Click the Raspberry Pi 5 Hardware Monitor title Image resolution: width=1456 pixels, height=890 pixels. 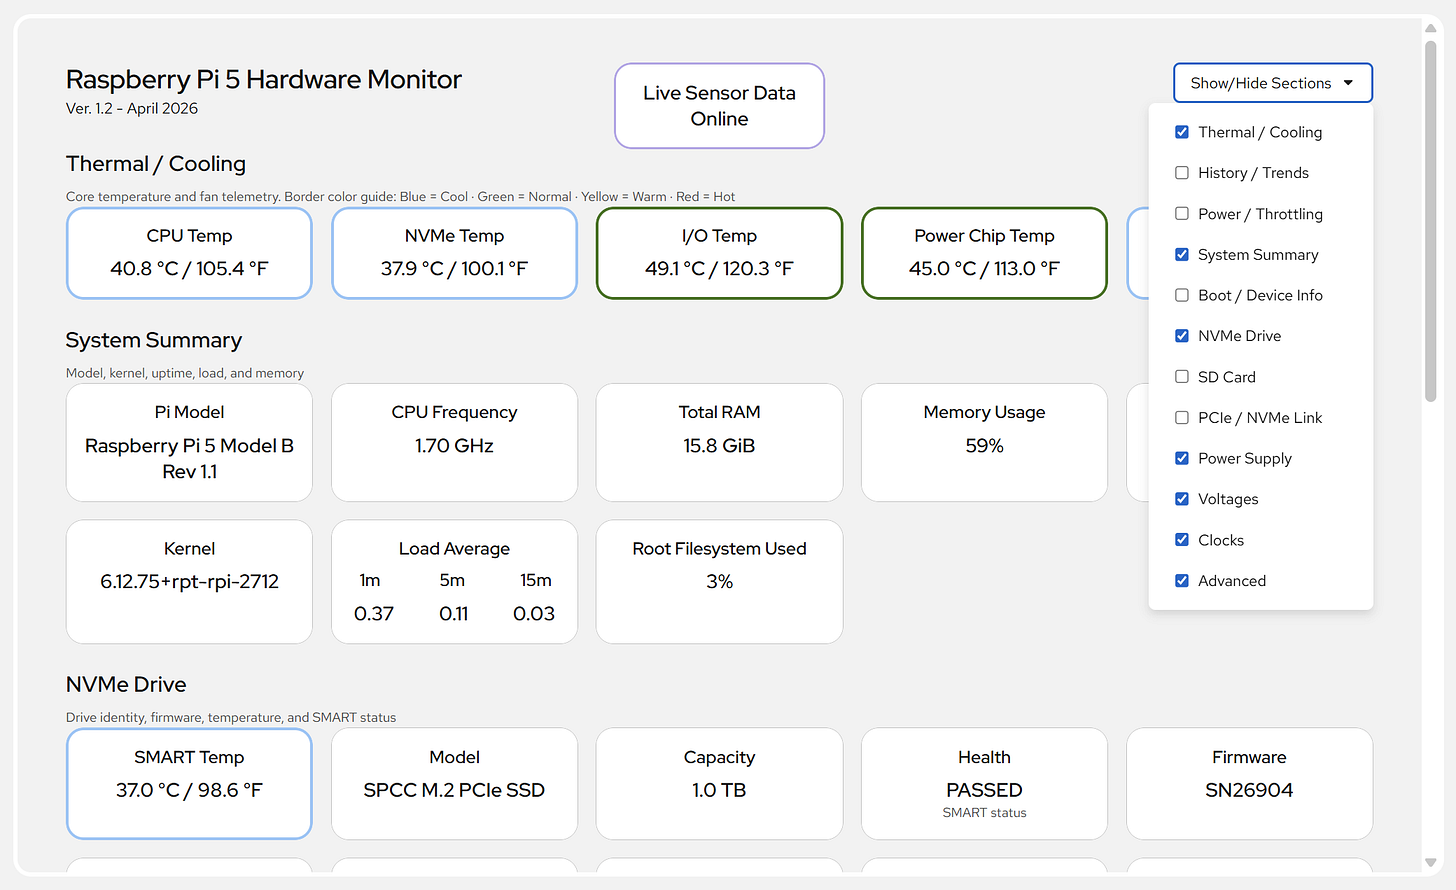click(x=264, y=79)
